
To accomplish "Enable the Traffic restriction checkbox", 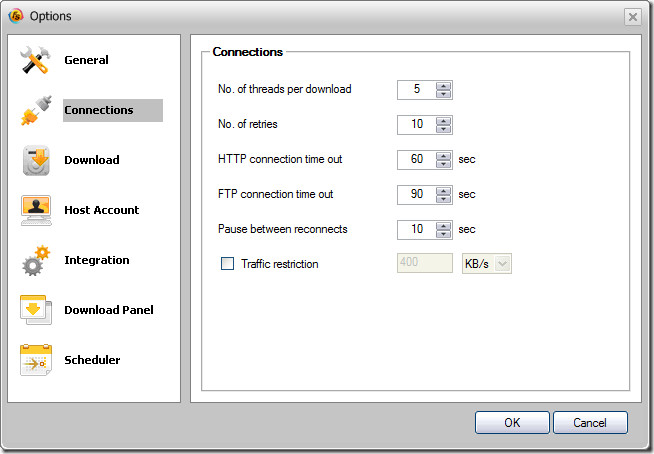I will (x=227, y=264).
